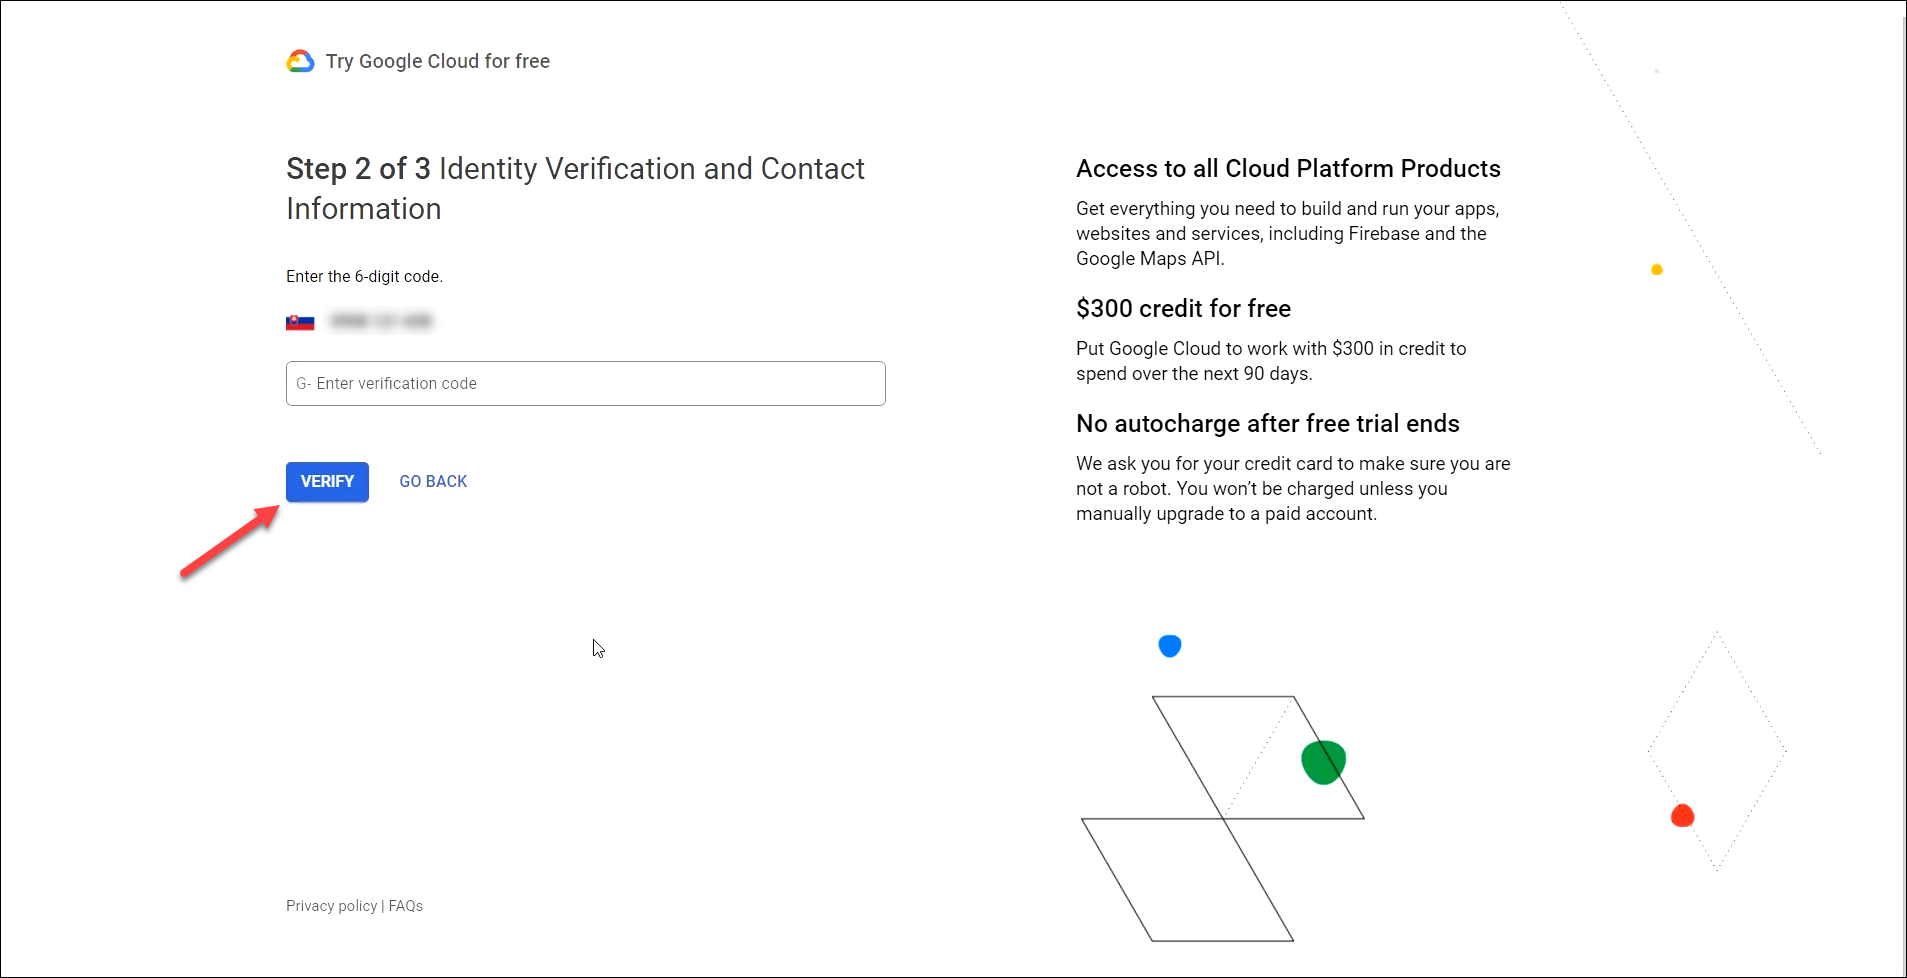Screen dimensions: 1907x978
Task: Click the blue VERIFY button
Action: click(327, 482)
